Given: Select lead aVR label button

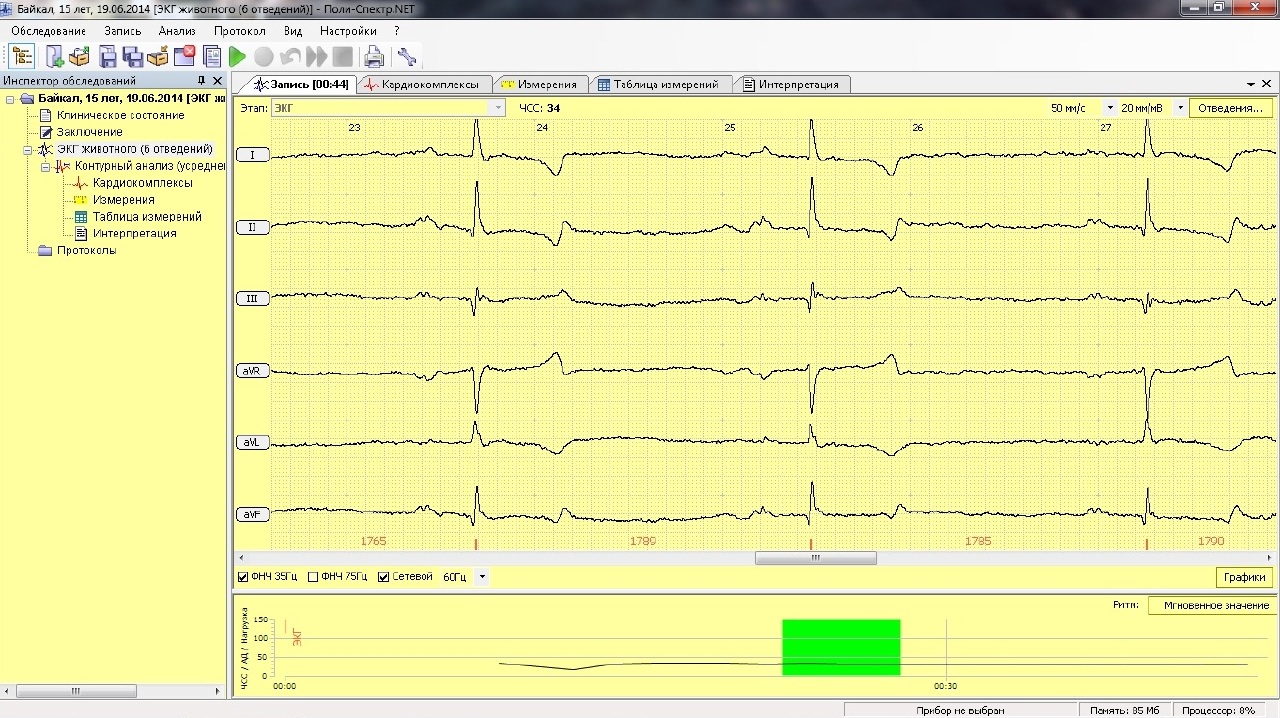Looking at the screenshot, I should (x=252, y=371).
